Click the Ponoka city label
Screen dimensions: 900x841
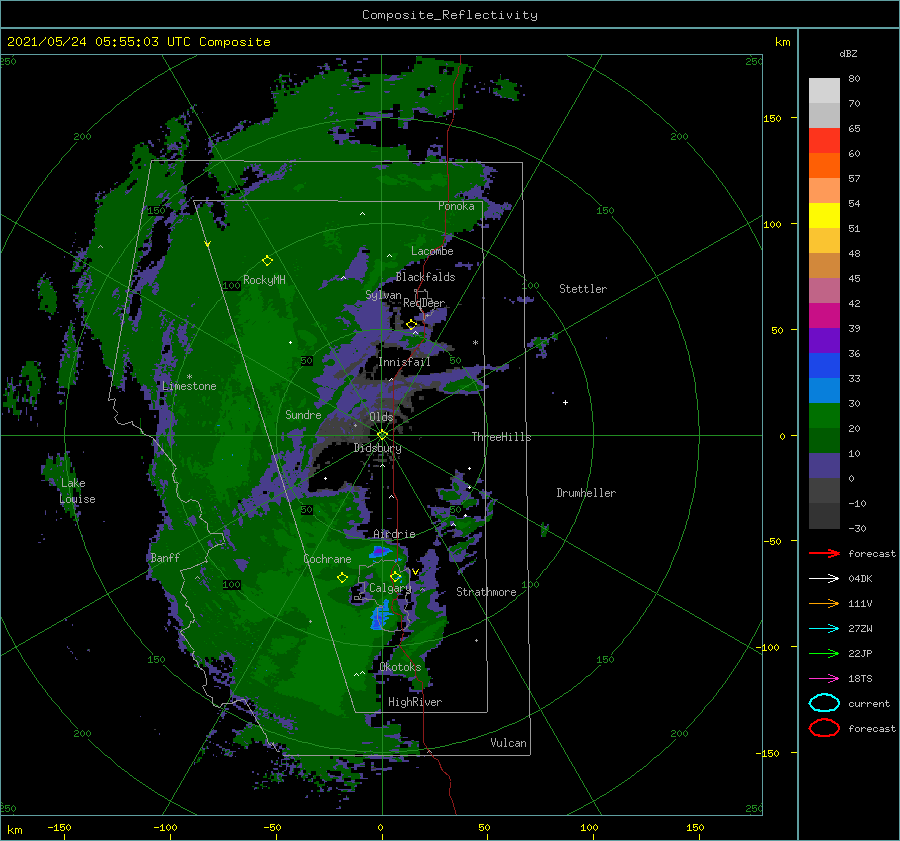click(456, 206)
